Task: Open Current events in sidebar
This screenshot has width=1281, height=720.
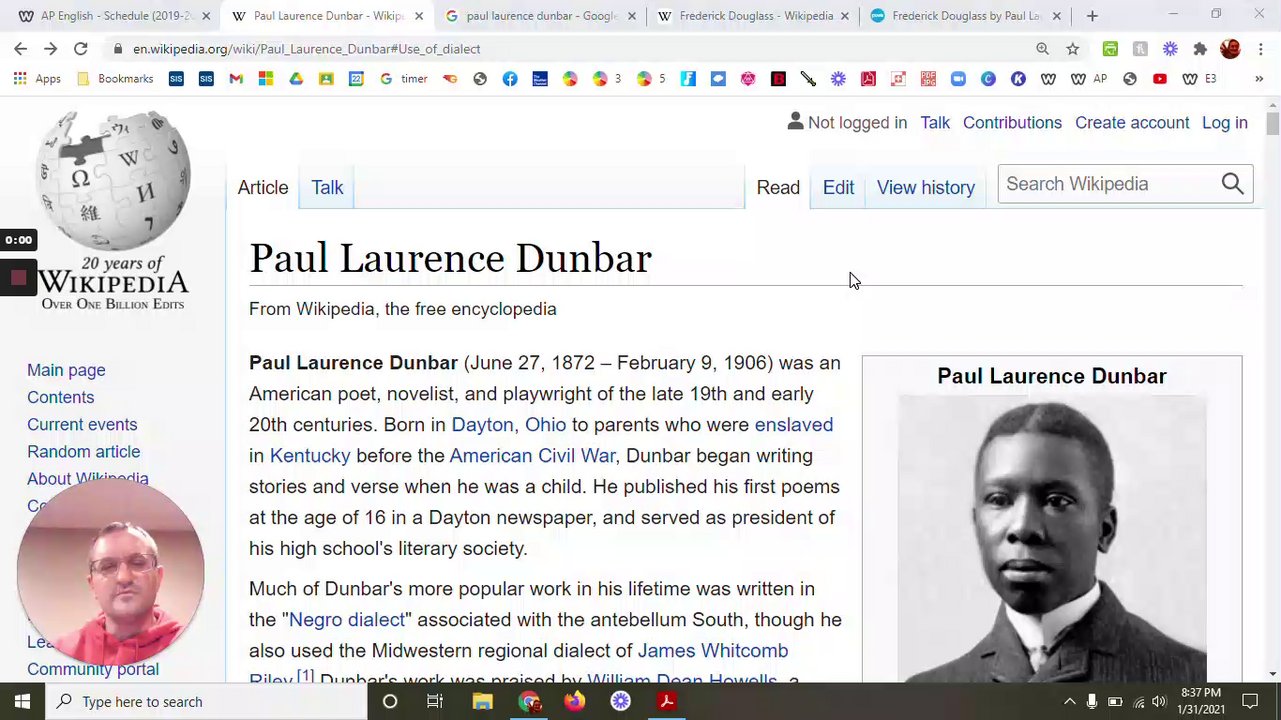Action: (x=82, y=424)
